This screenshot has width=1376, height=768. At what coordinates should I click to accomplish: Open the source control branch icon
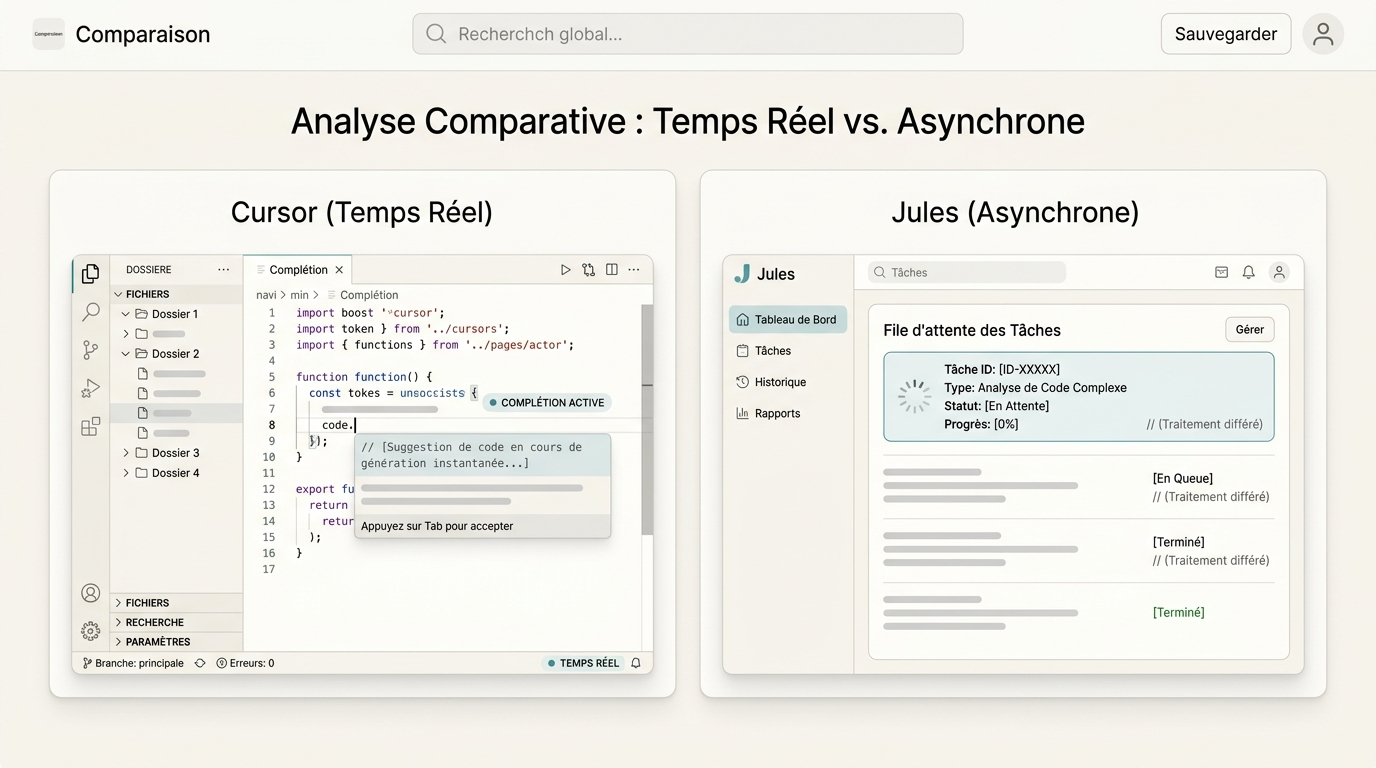[90, 350]
